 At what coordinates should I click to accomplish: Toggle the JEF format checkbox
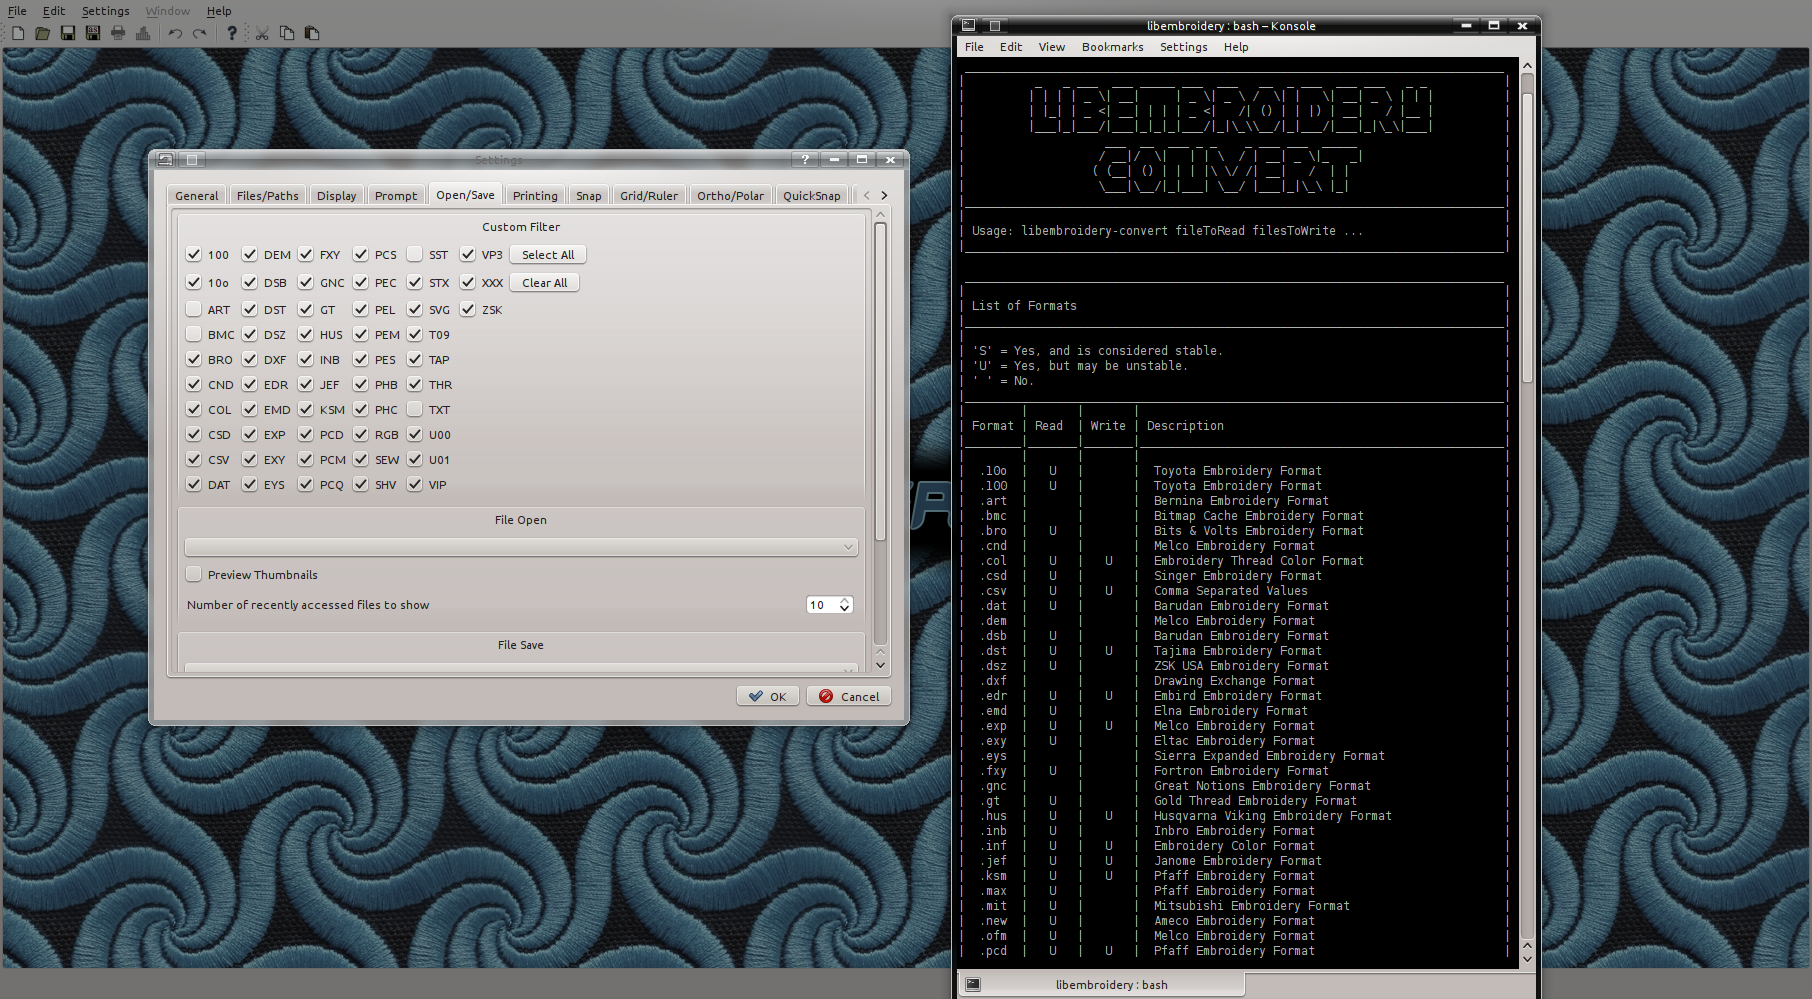coord(306,384)
